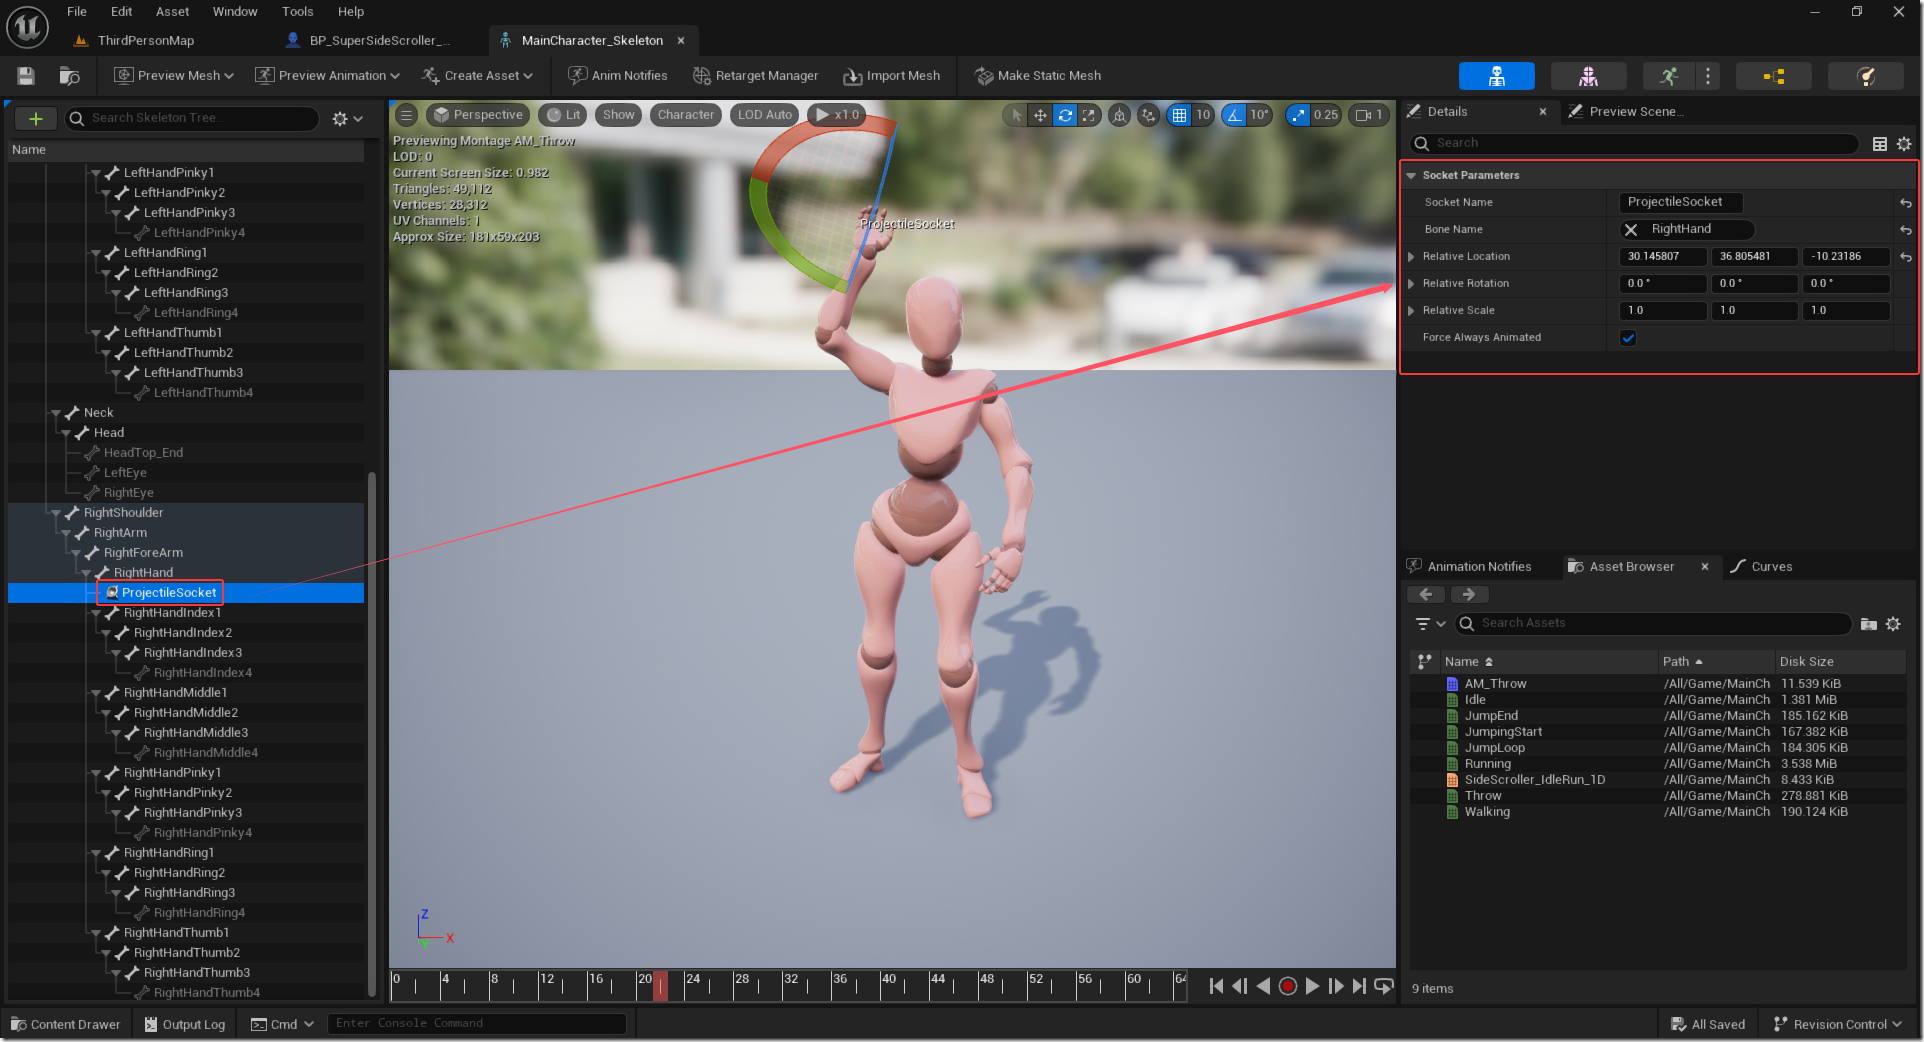Expand Relative Scale property
The height and width of the screenshot is (1042, 1924).
click(x=1411, y=311)
